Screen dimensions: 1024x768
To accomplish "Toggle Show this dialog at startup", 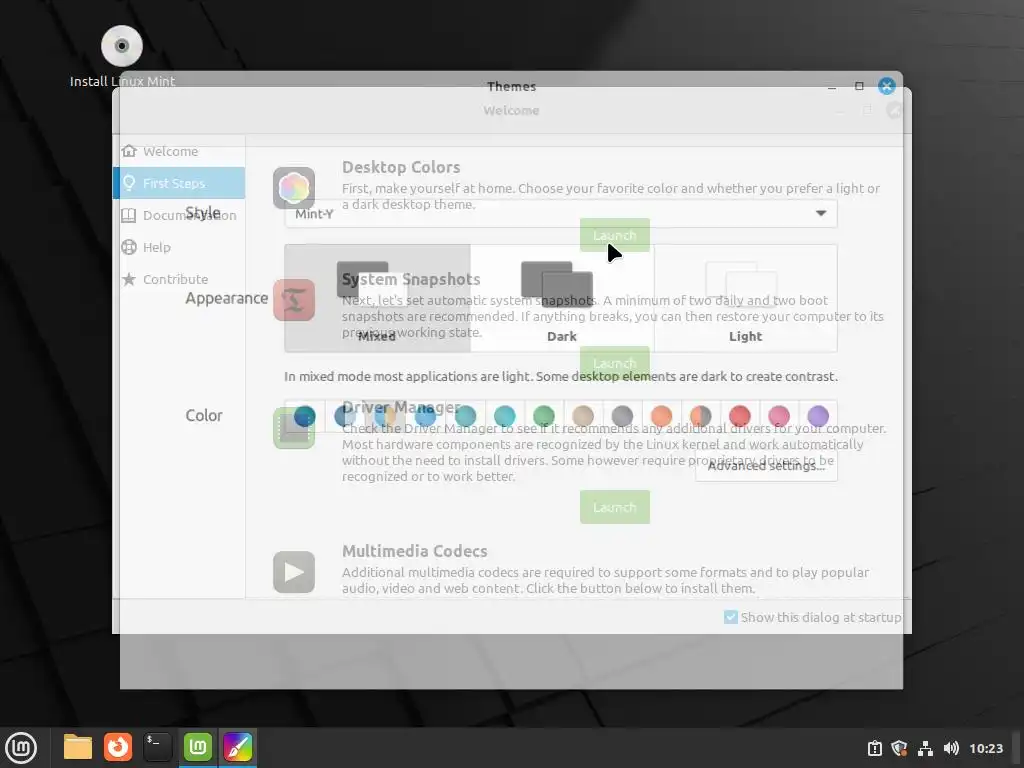I will [x=731, y=617].
